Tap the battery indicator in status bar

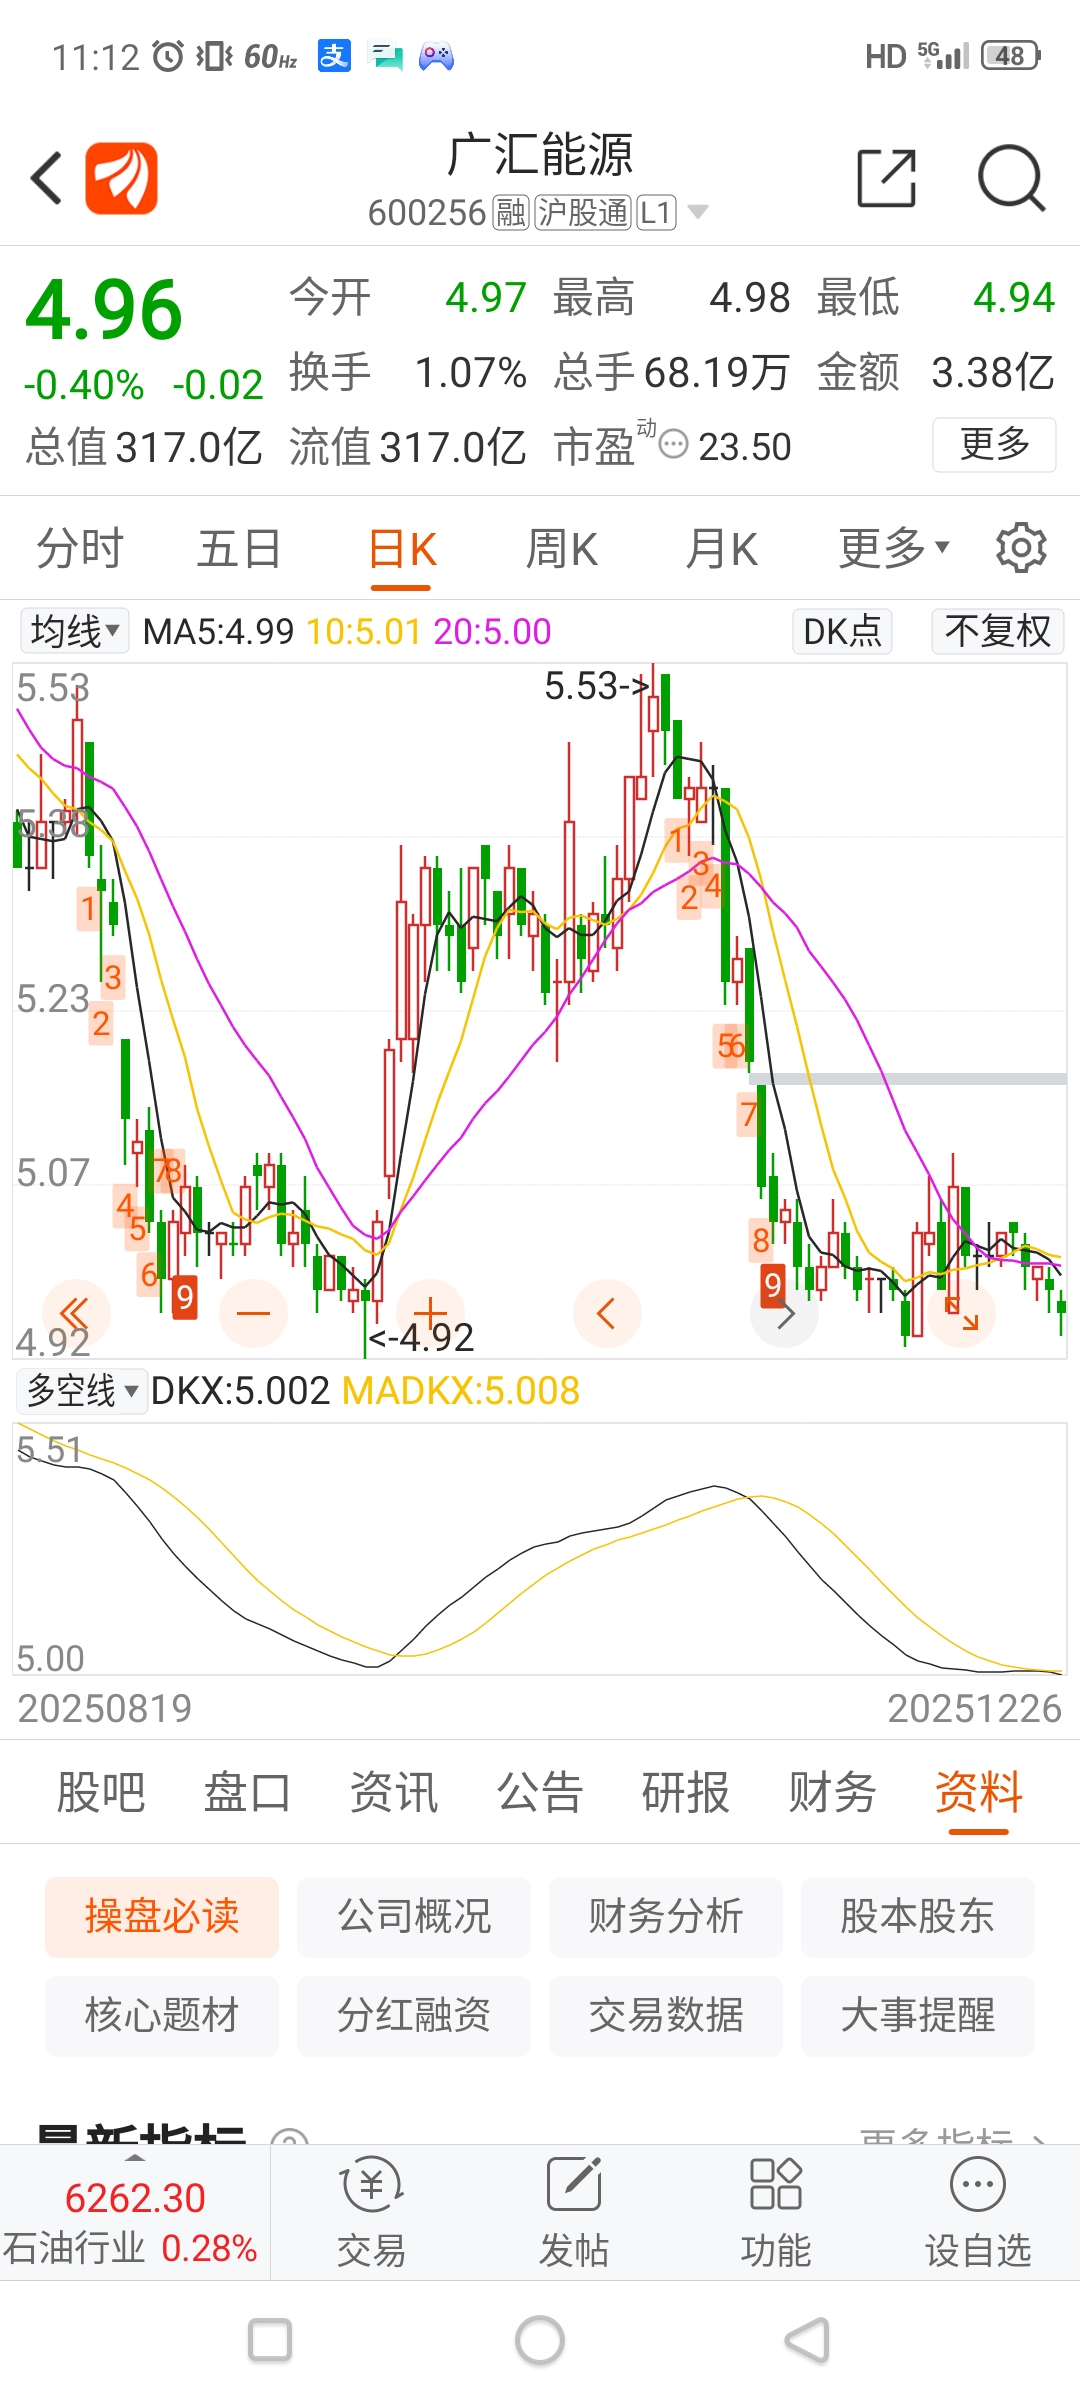(1011, 56)
